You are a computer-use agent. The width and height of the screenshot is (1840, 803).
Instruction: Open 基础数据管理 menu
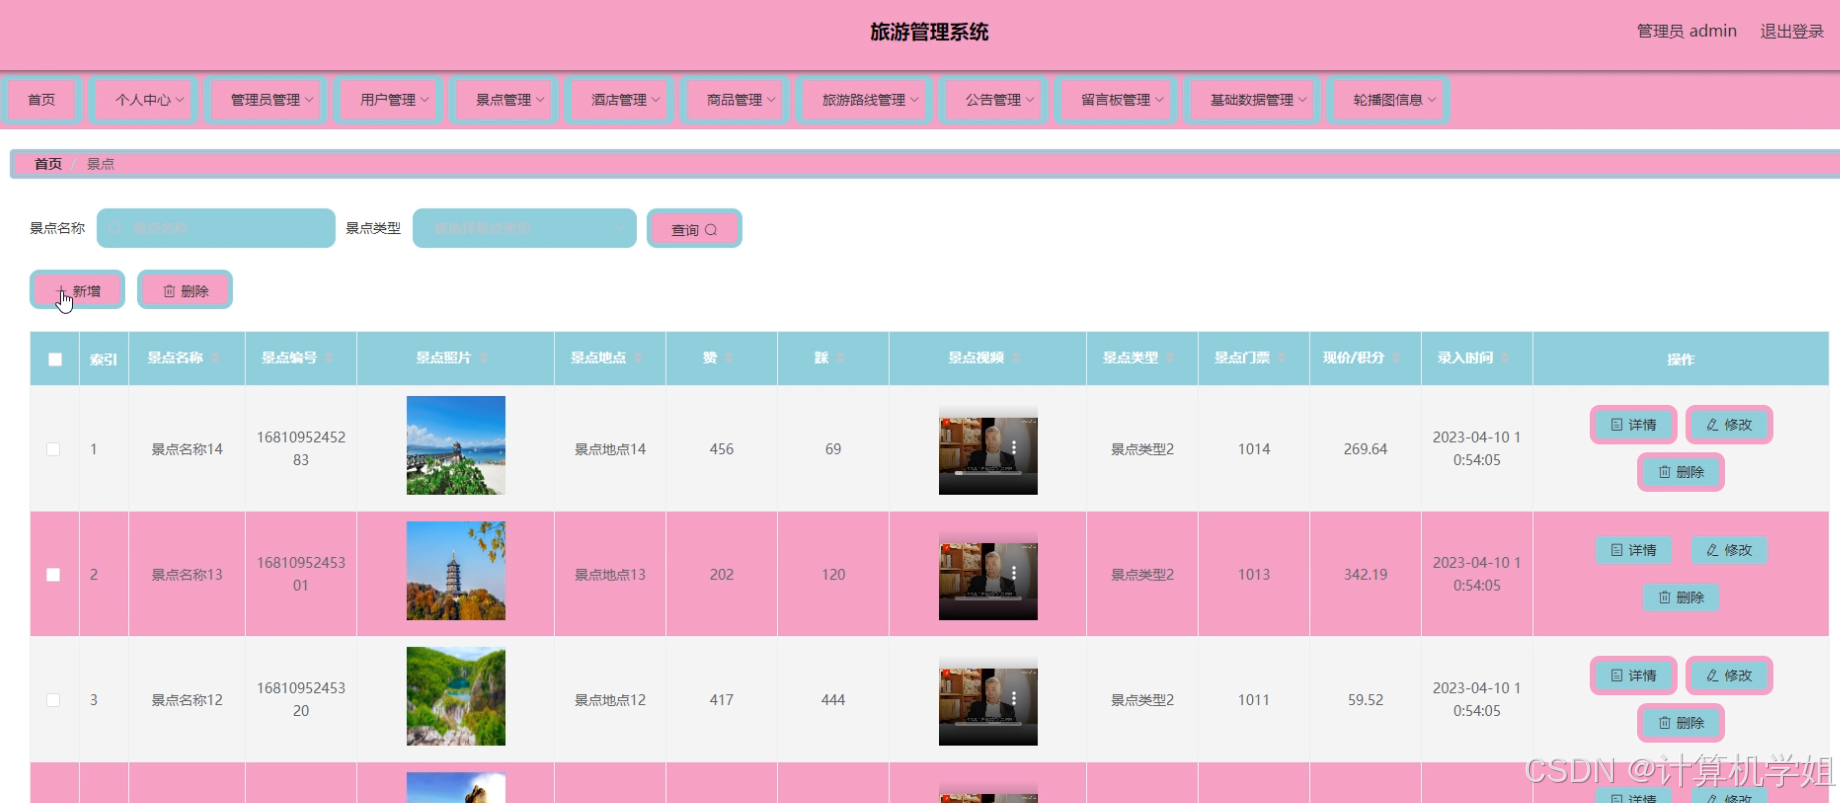click(1252, 100)
